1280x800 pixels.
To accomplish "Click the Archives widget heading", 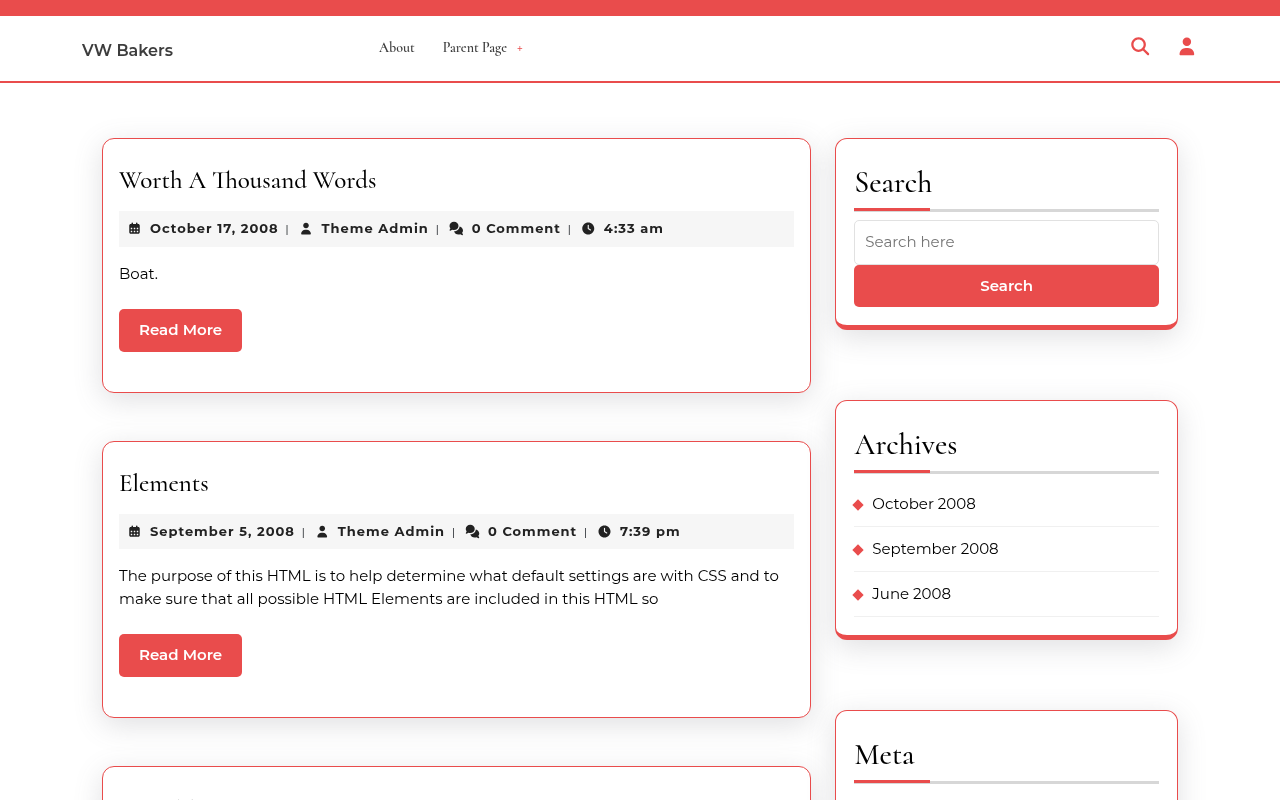I will pyautogui.click(x=906, y=445).
